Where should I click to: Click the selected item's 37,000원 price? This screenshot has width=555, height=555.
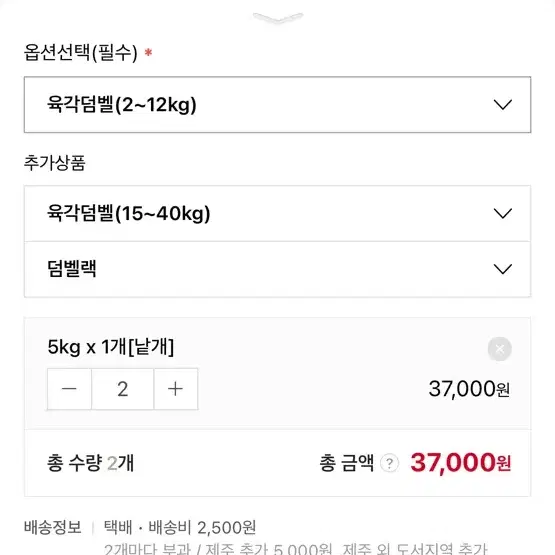pyautogui.click(x=469, y=389)
